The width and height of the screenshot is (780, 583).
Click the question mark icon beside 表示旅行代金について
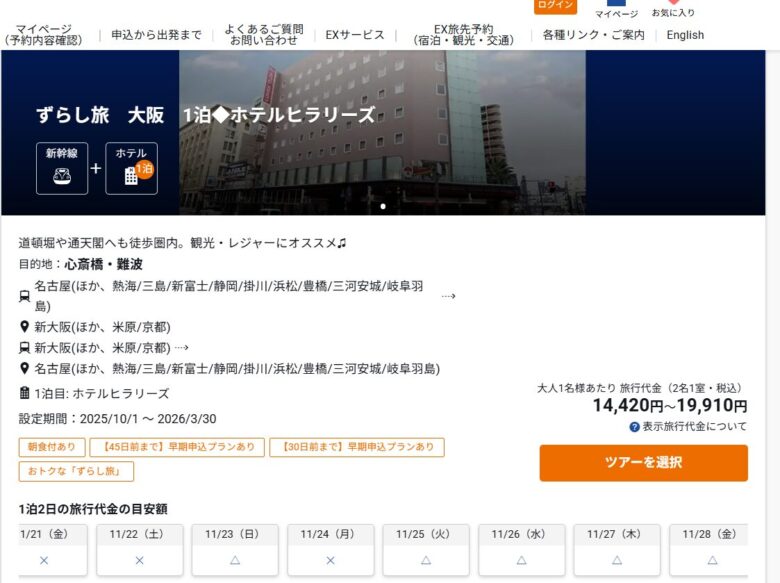pos(634,427)
